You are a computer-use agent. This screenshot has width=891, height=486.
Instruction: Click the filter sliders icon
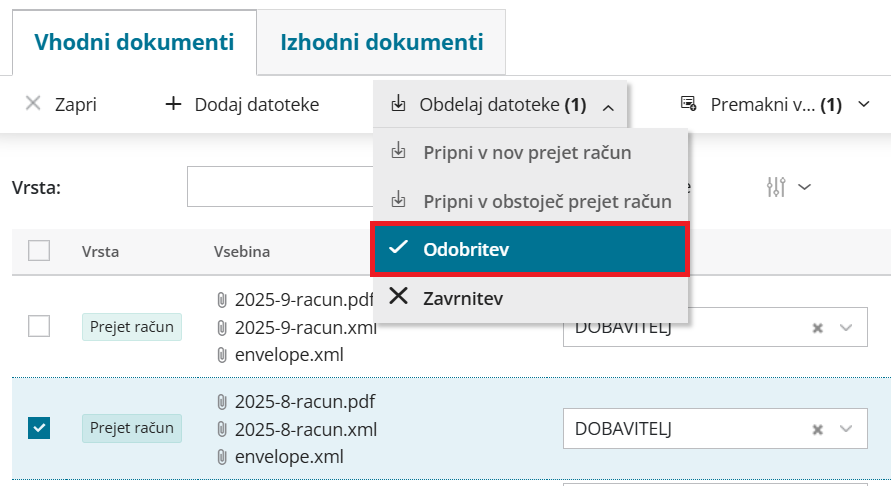click(x=776, y=186)
